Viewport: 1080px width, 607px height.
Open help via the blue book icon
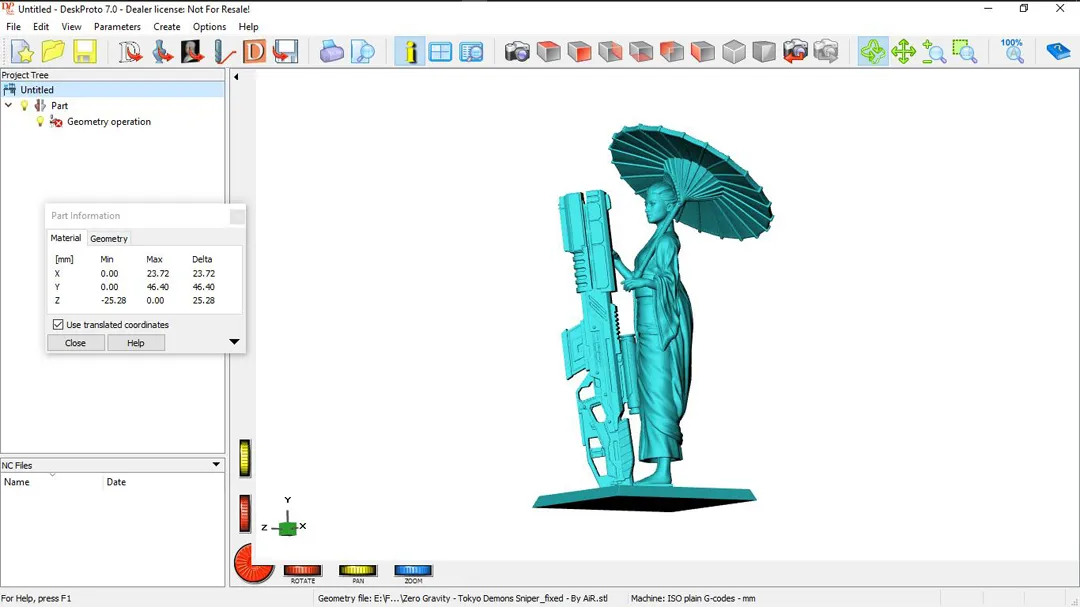1057,52
